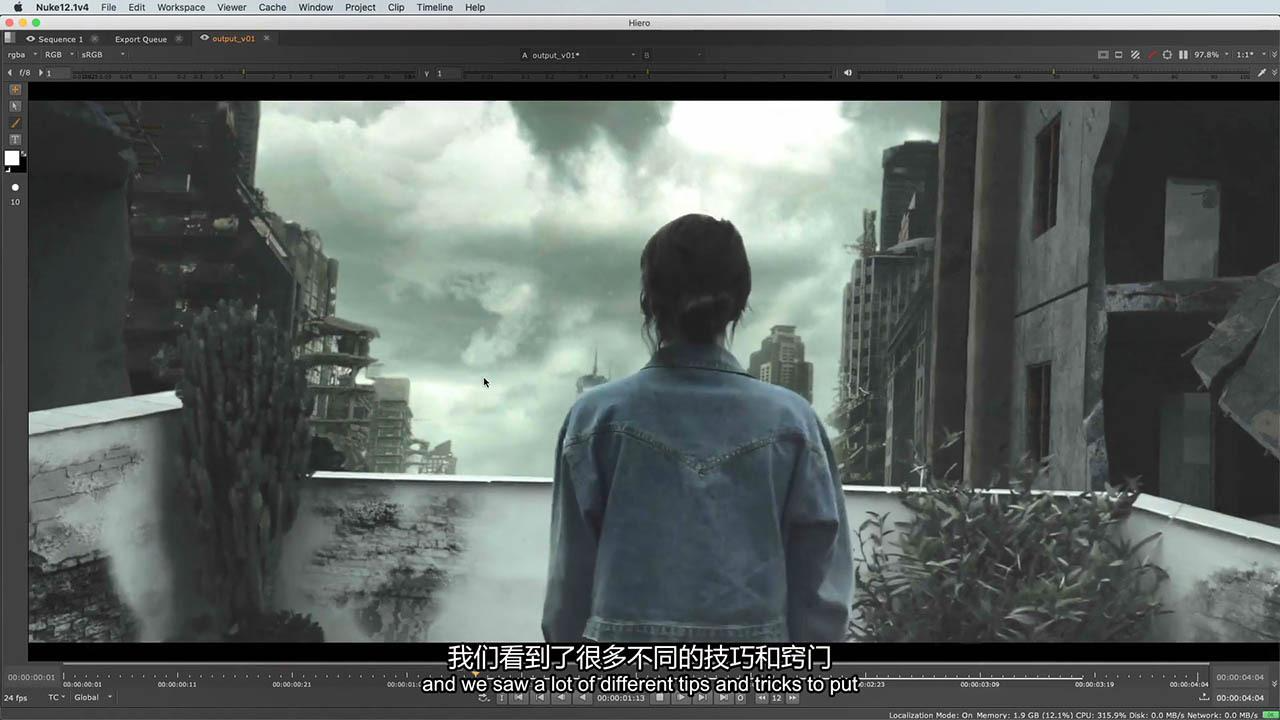Screen dimensions: 1280x720
Task: Stop playback with the square button
Action: 660,697
